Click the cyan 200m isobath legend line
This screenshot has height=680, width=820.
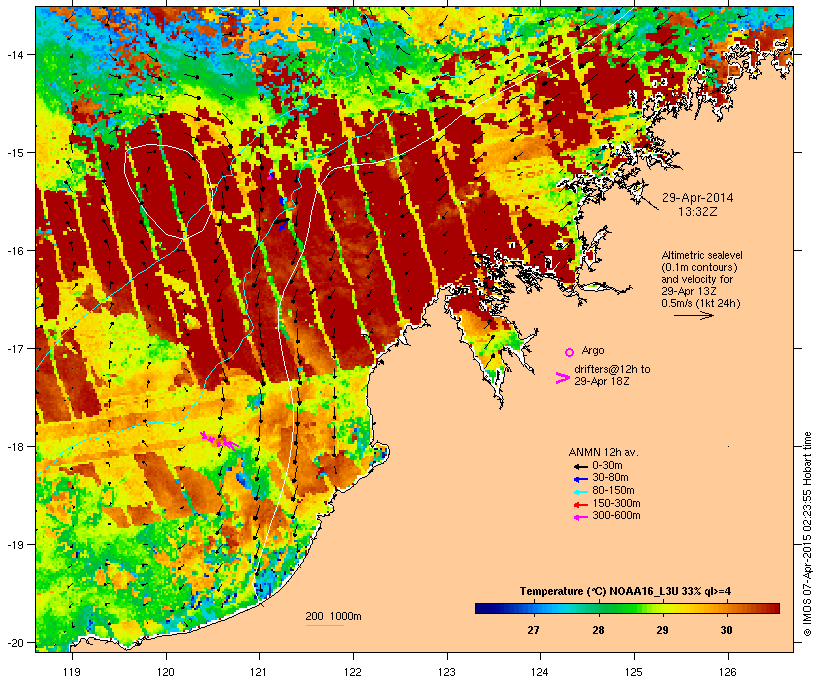pos(324,625)
